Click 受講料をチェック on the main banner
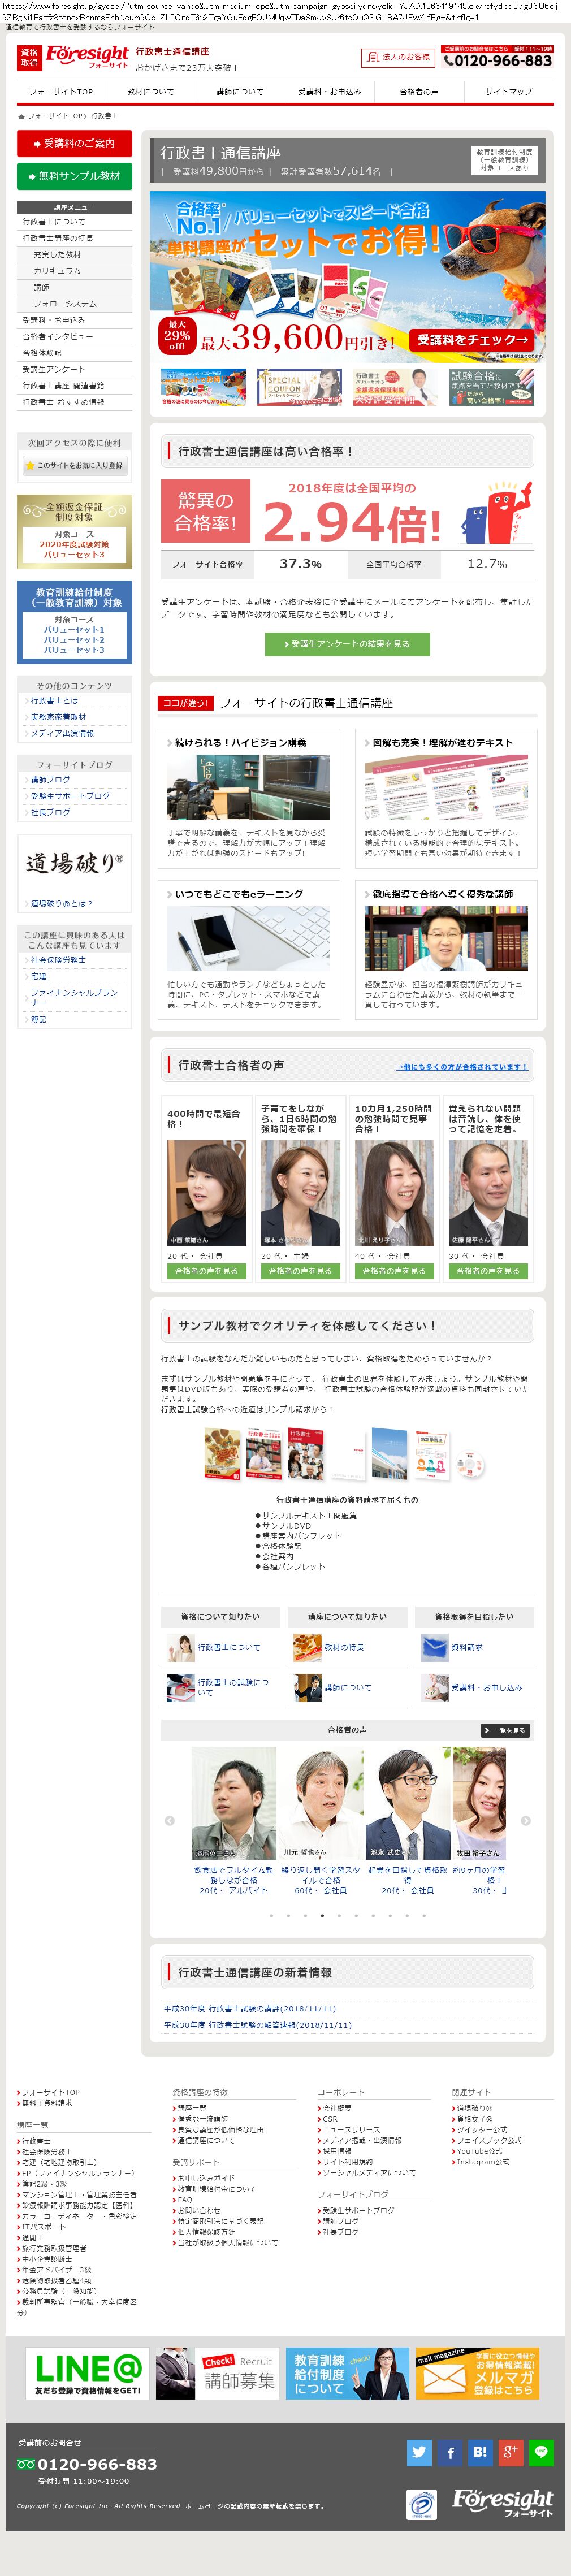This screenshot has height=2576, width=571. [472, 340]
